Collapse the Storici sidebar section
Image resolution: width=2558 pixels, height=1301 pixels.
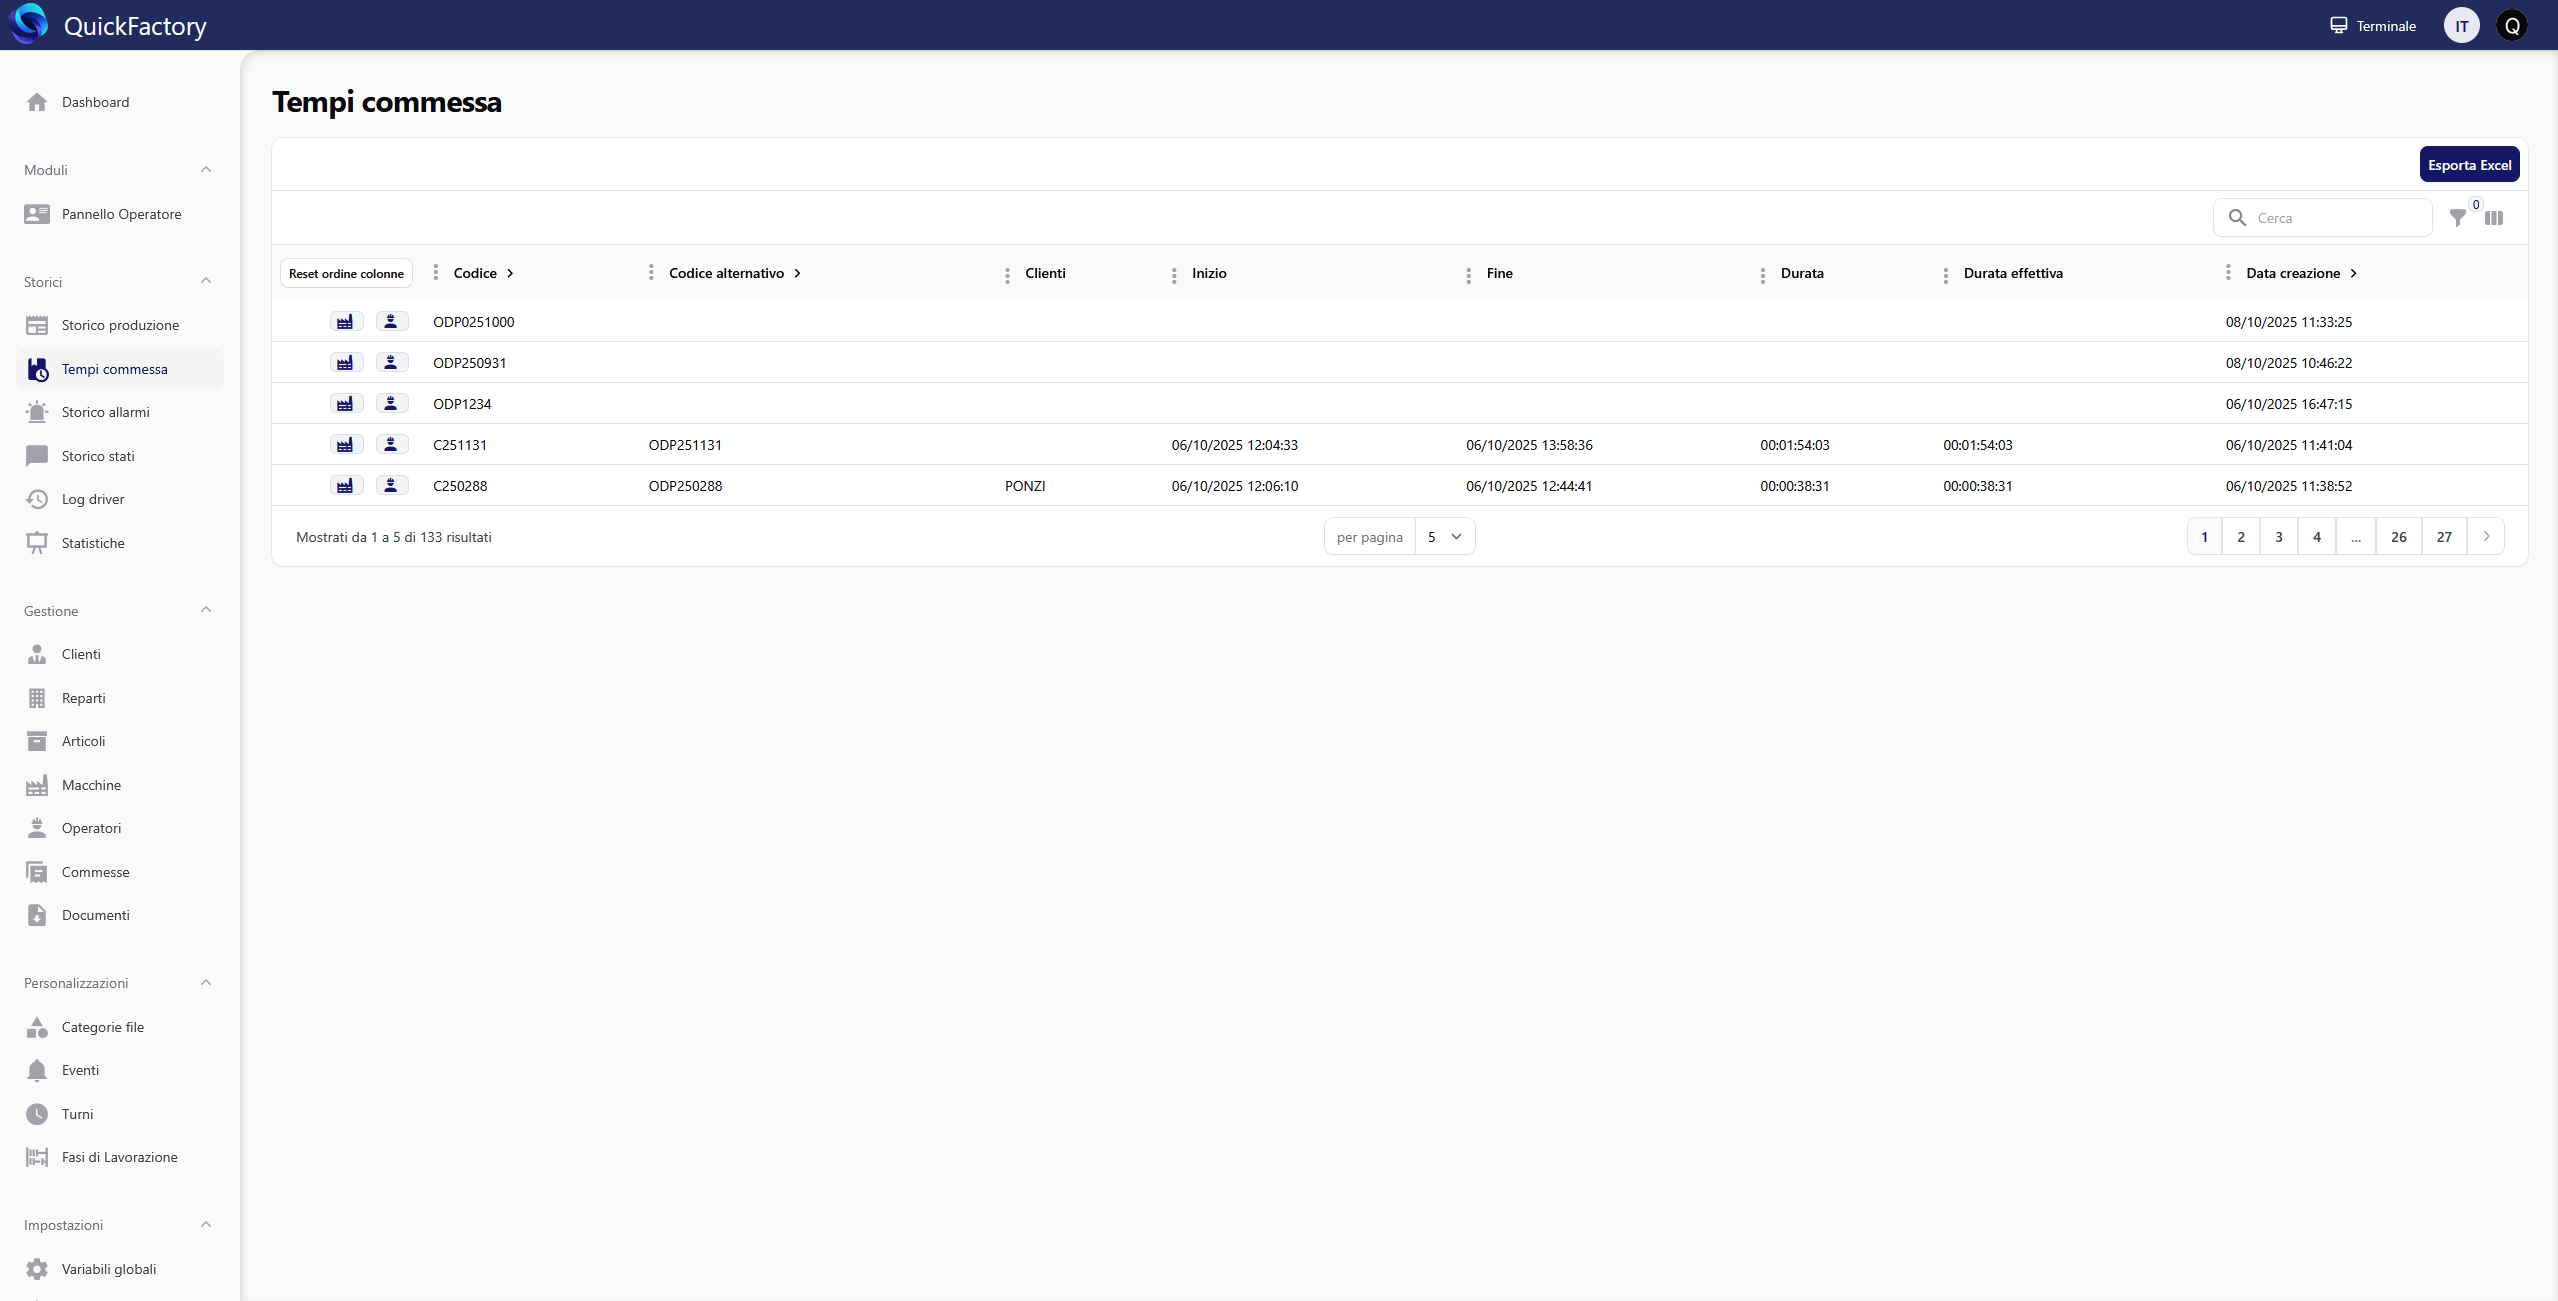206,282
